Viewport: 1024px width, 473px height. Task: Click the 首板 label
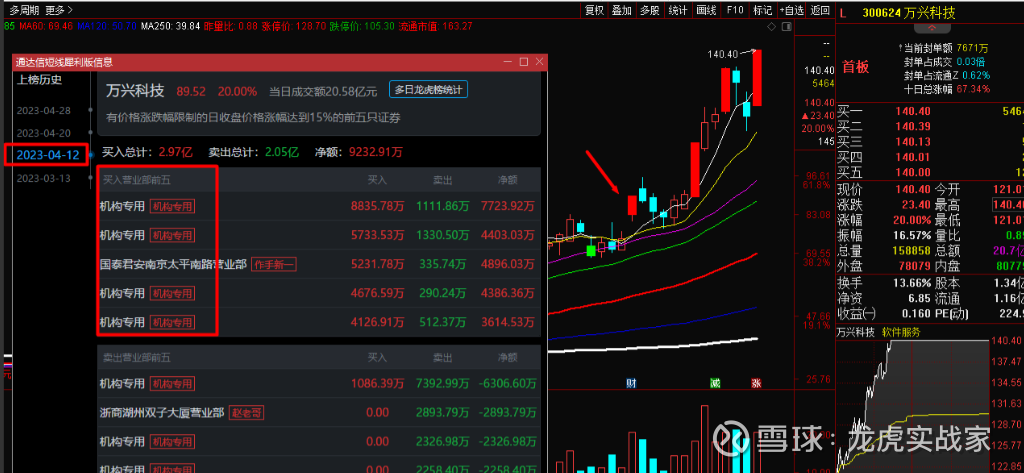(856, 66)
